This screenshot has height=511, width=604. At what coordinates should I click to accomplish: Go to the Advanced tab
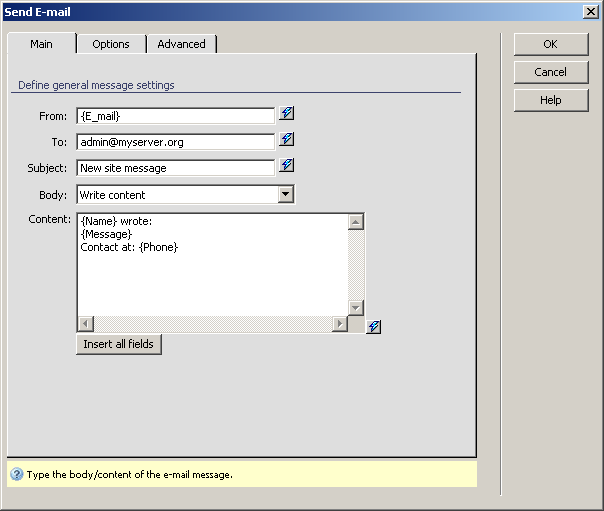[x=181, y=44]
